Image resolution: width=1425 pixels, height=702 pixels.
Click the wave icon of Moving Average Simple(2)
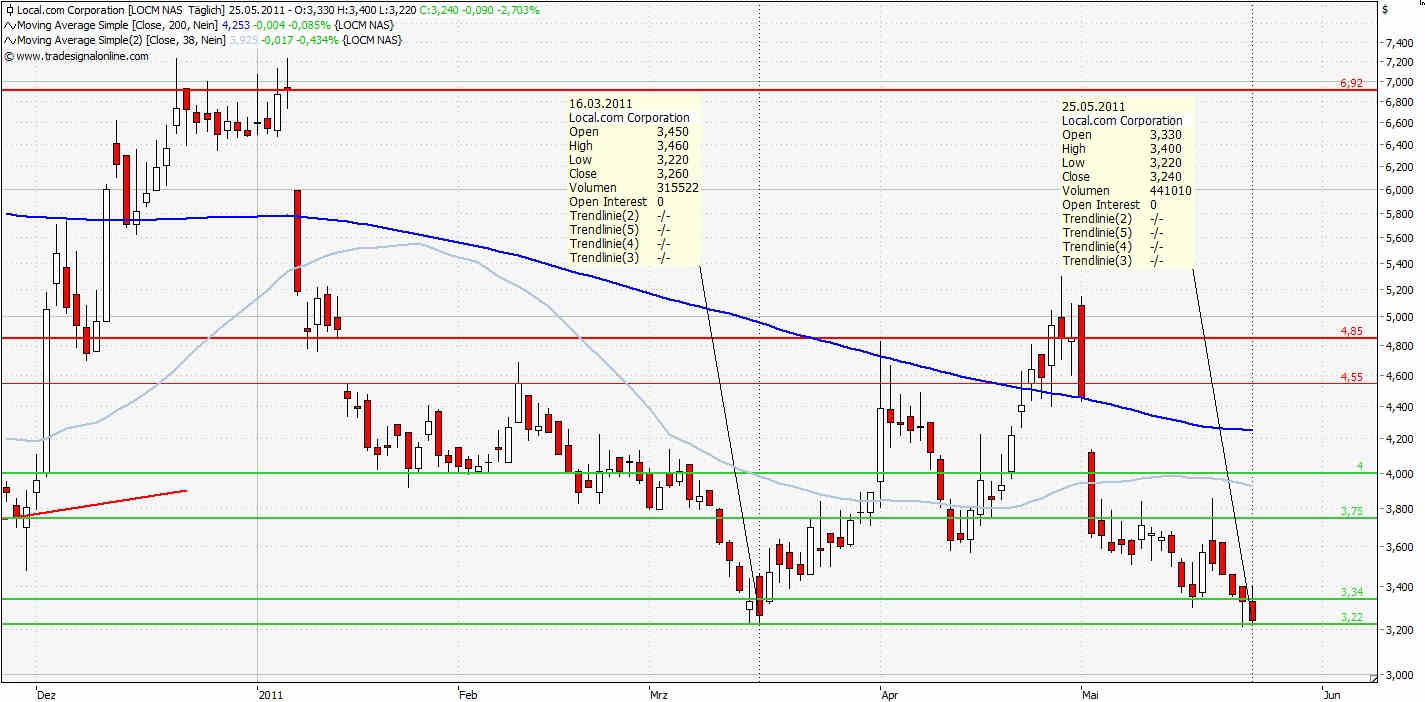(x=9, y=40)
